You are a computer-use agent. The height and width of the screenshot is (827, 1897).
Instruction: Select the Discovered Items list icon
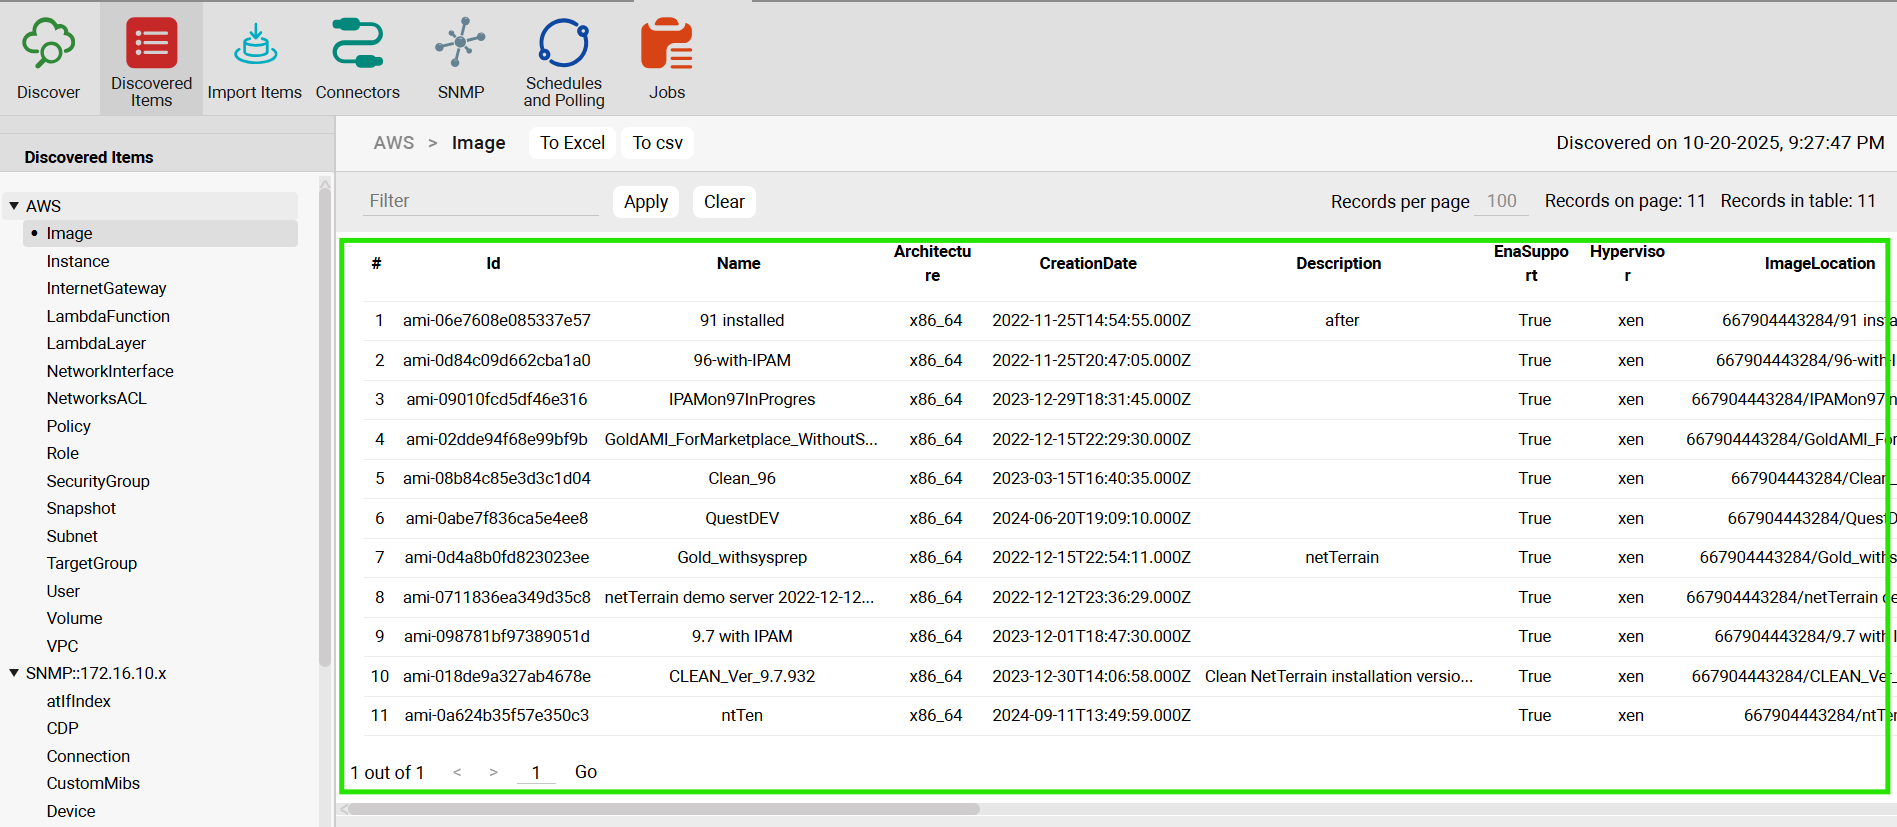(x=151, y=44)
